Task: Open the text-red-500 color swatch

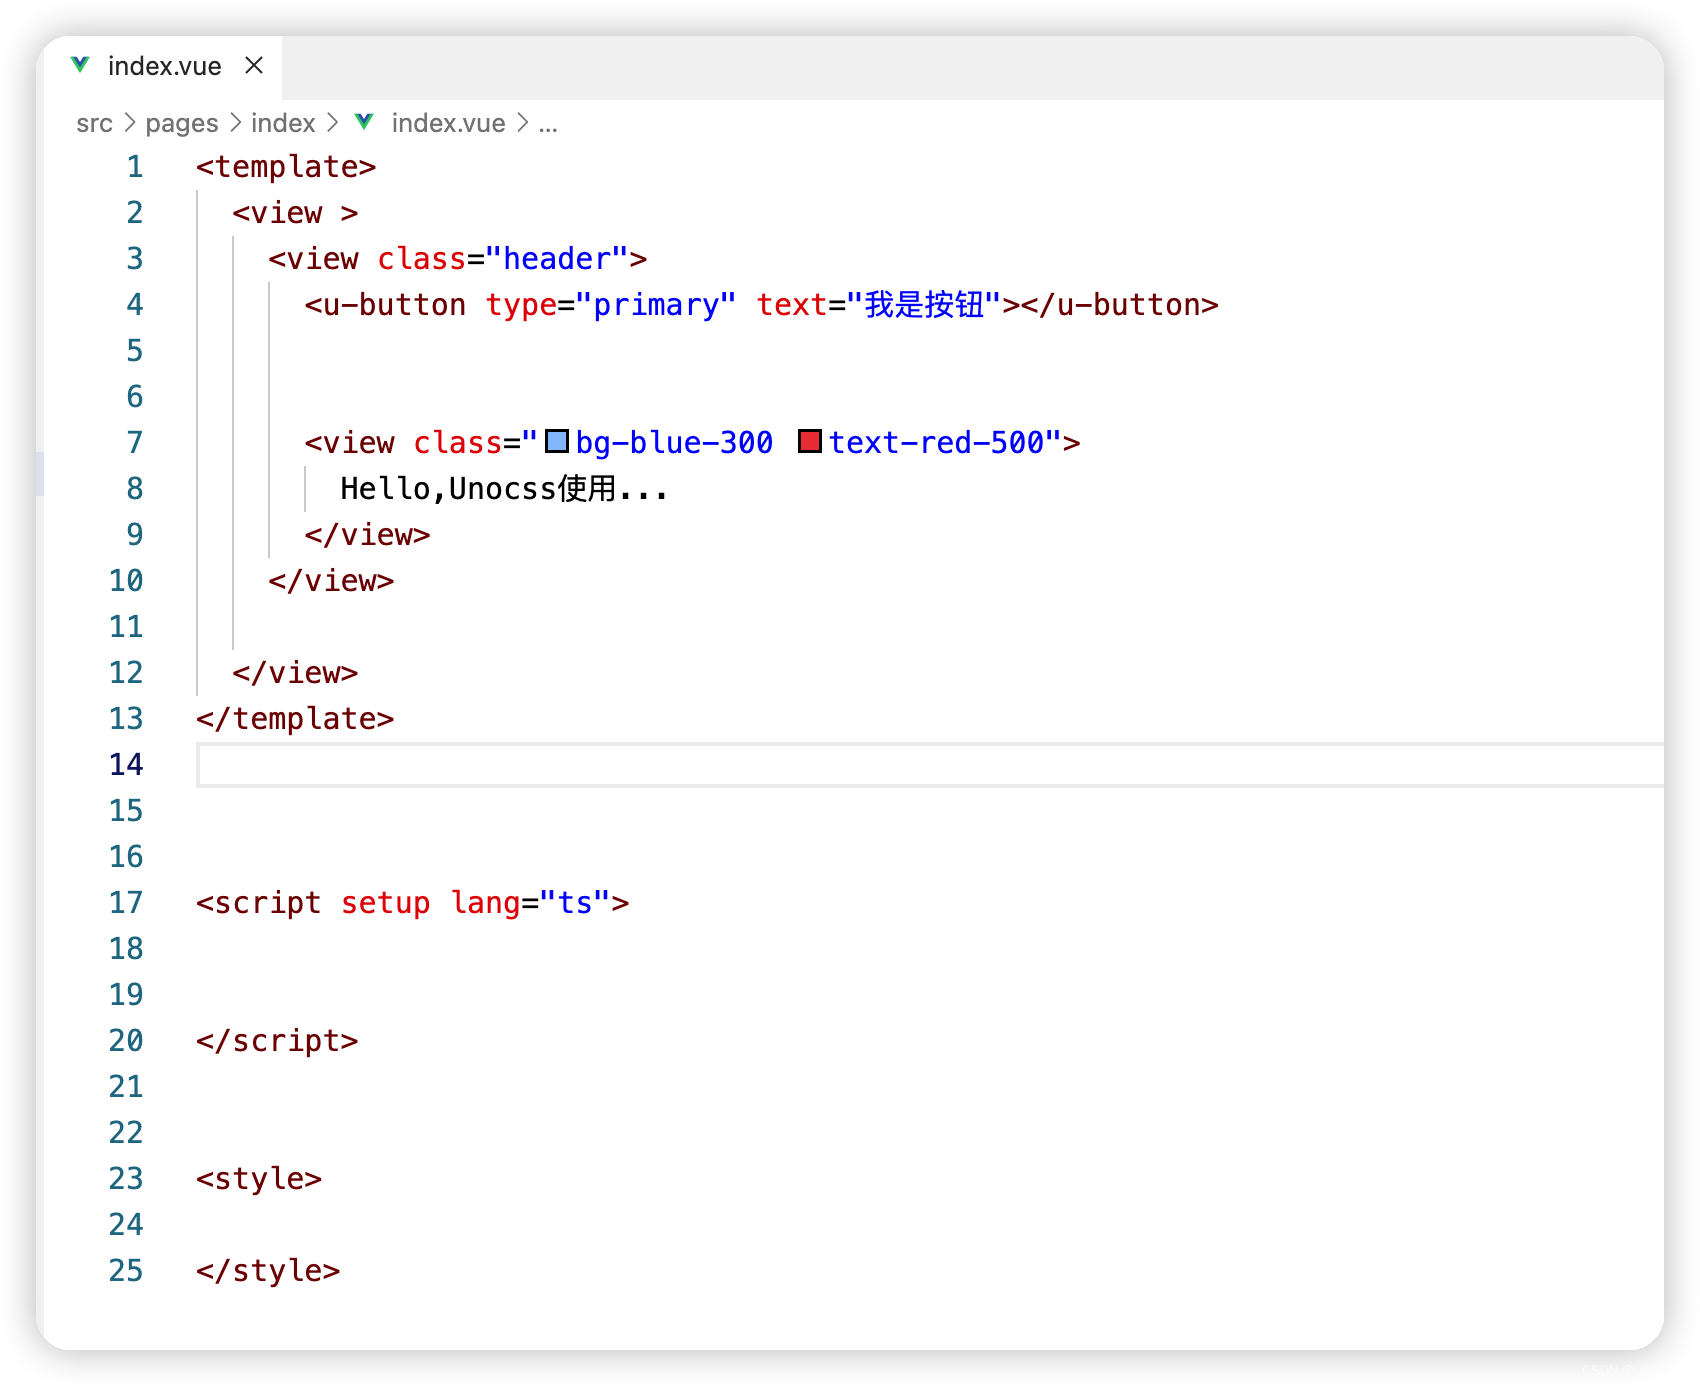Action: coord(810,441)
